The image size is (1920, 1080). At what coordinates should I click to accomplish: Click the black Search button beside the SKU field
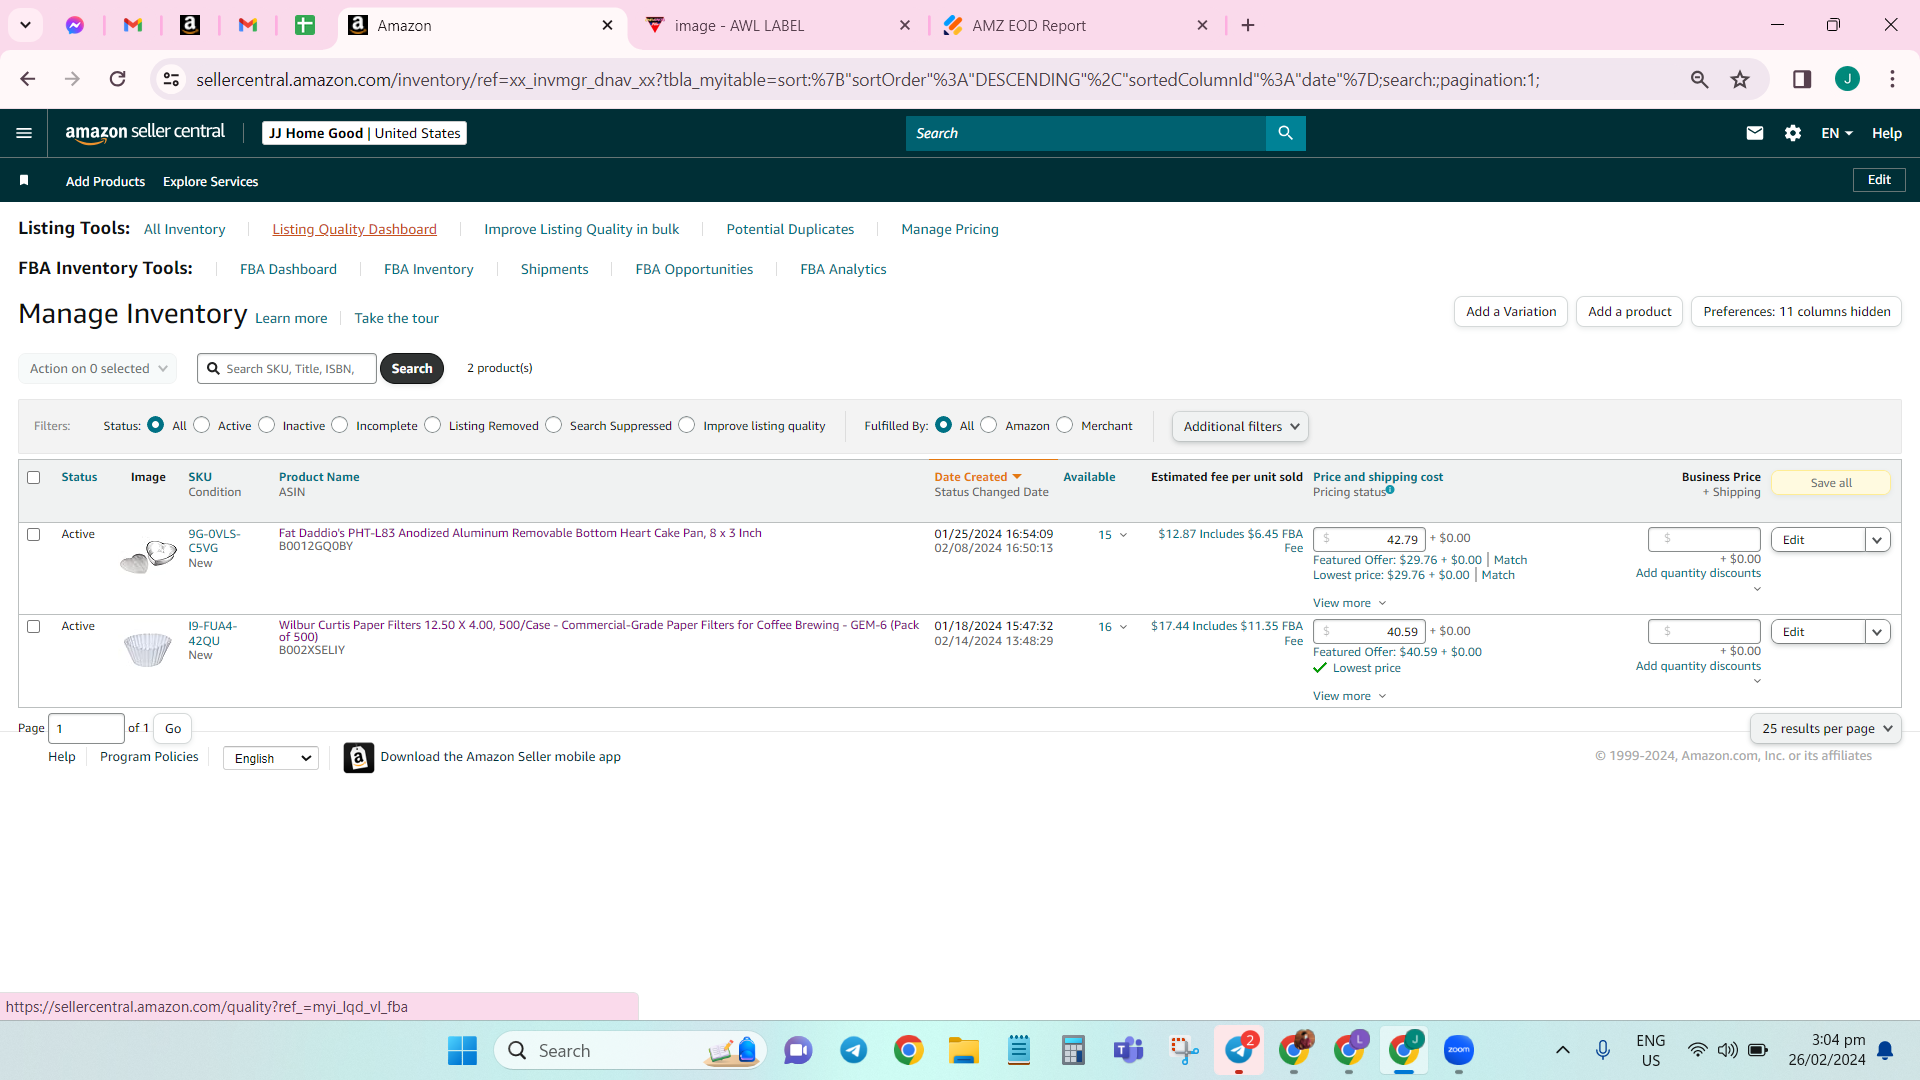412,368
